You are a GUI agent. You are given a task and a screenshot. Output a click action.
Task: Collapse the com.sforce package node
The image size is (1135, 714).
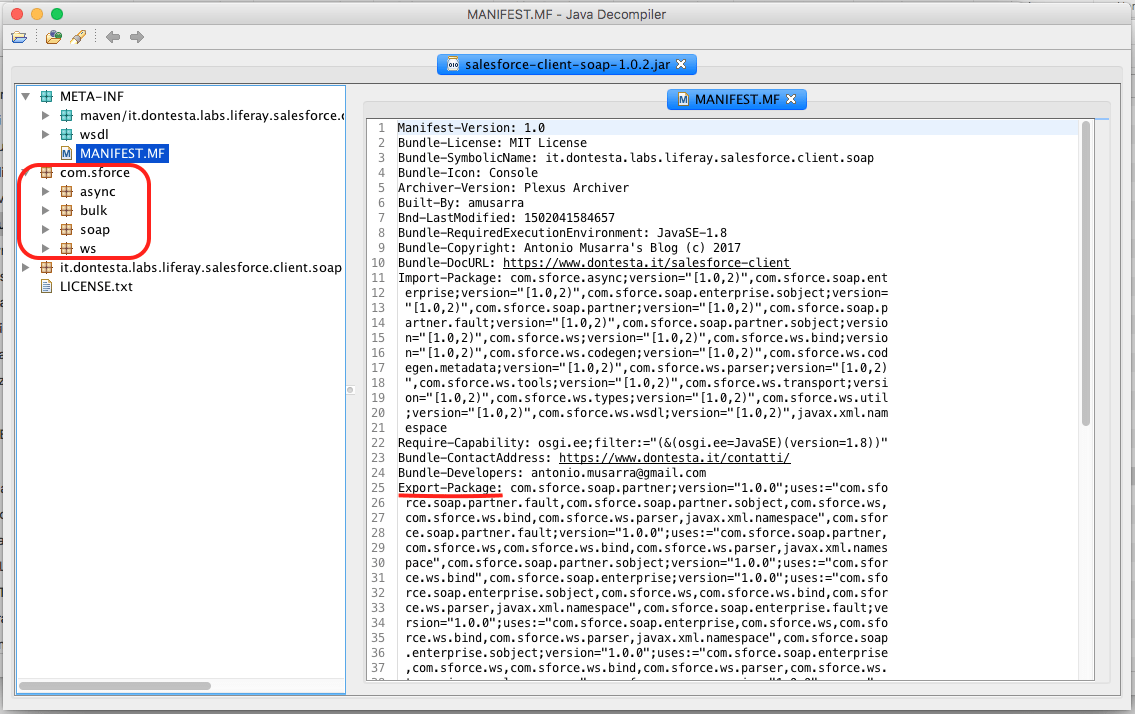tap(25, 172)
